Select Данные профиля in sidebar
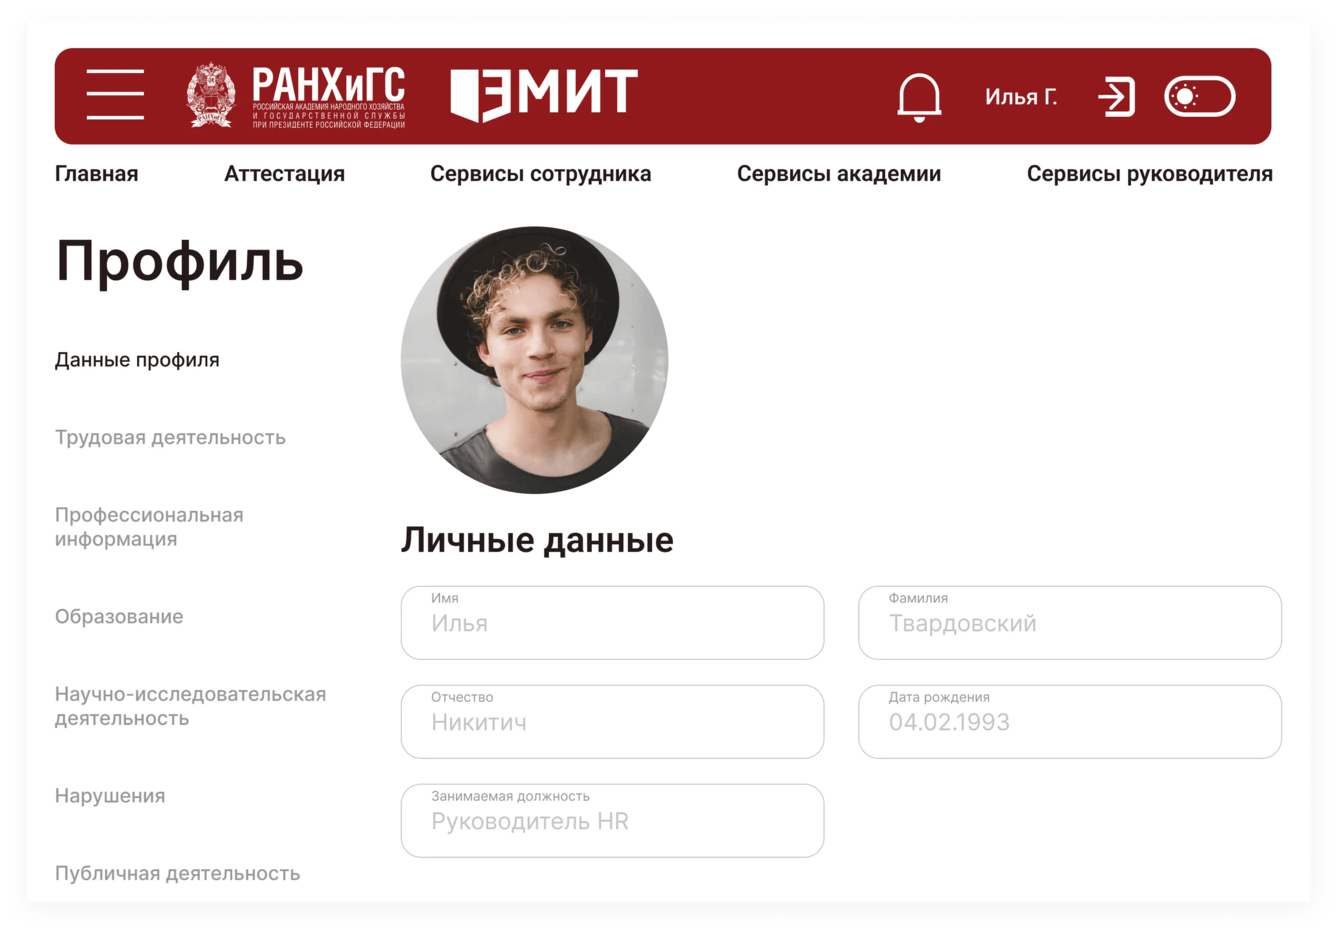 coord(137,360)
